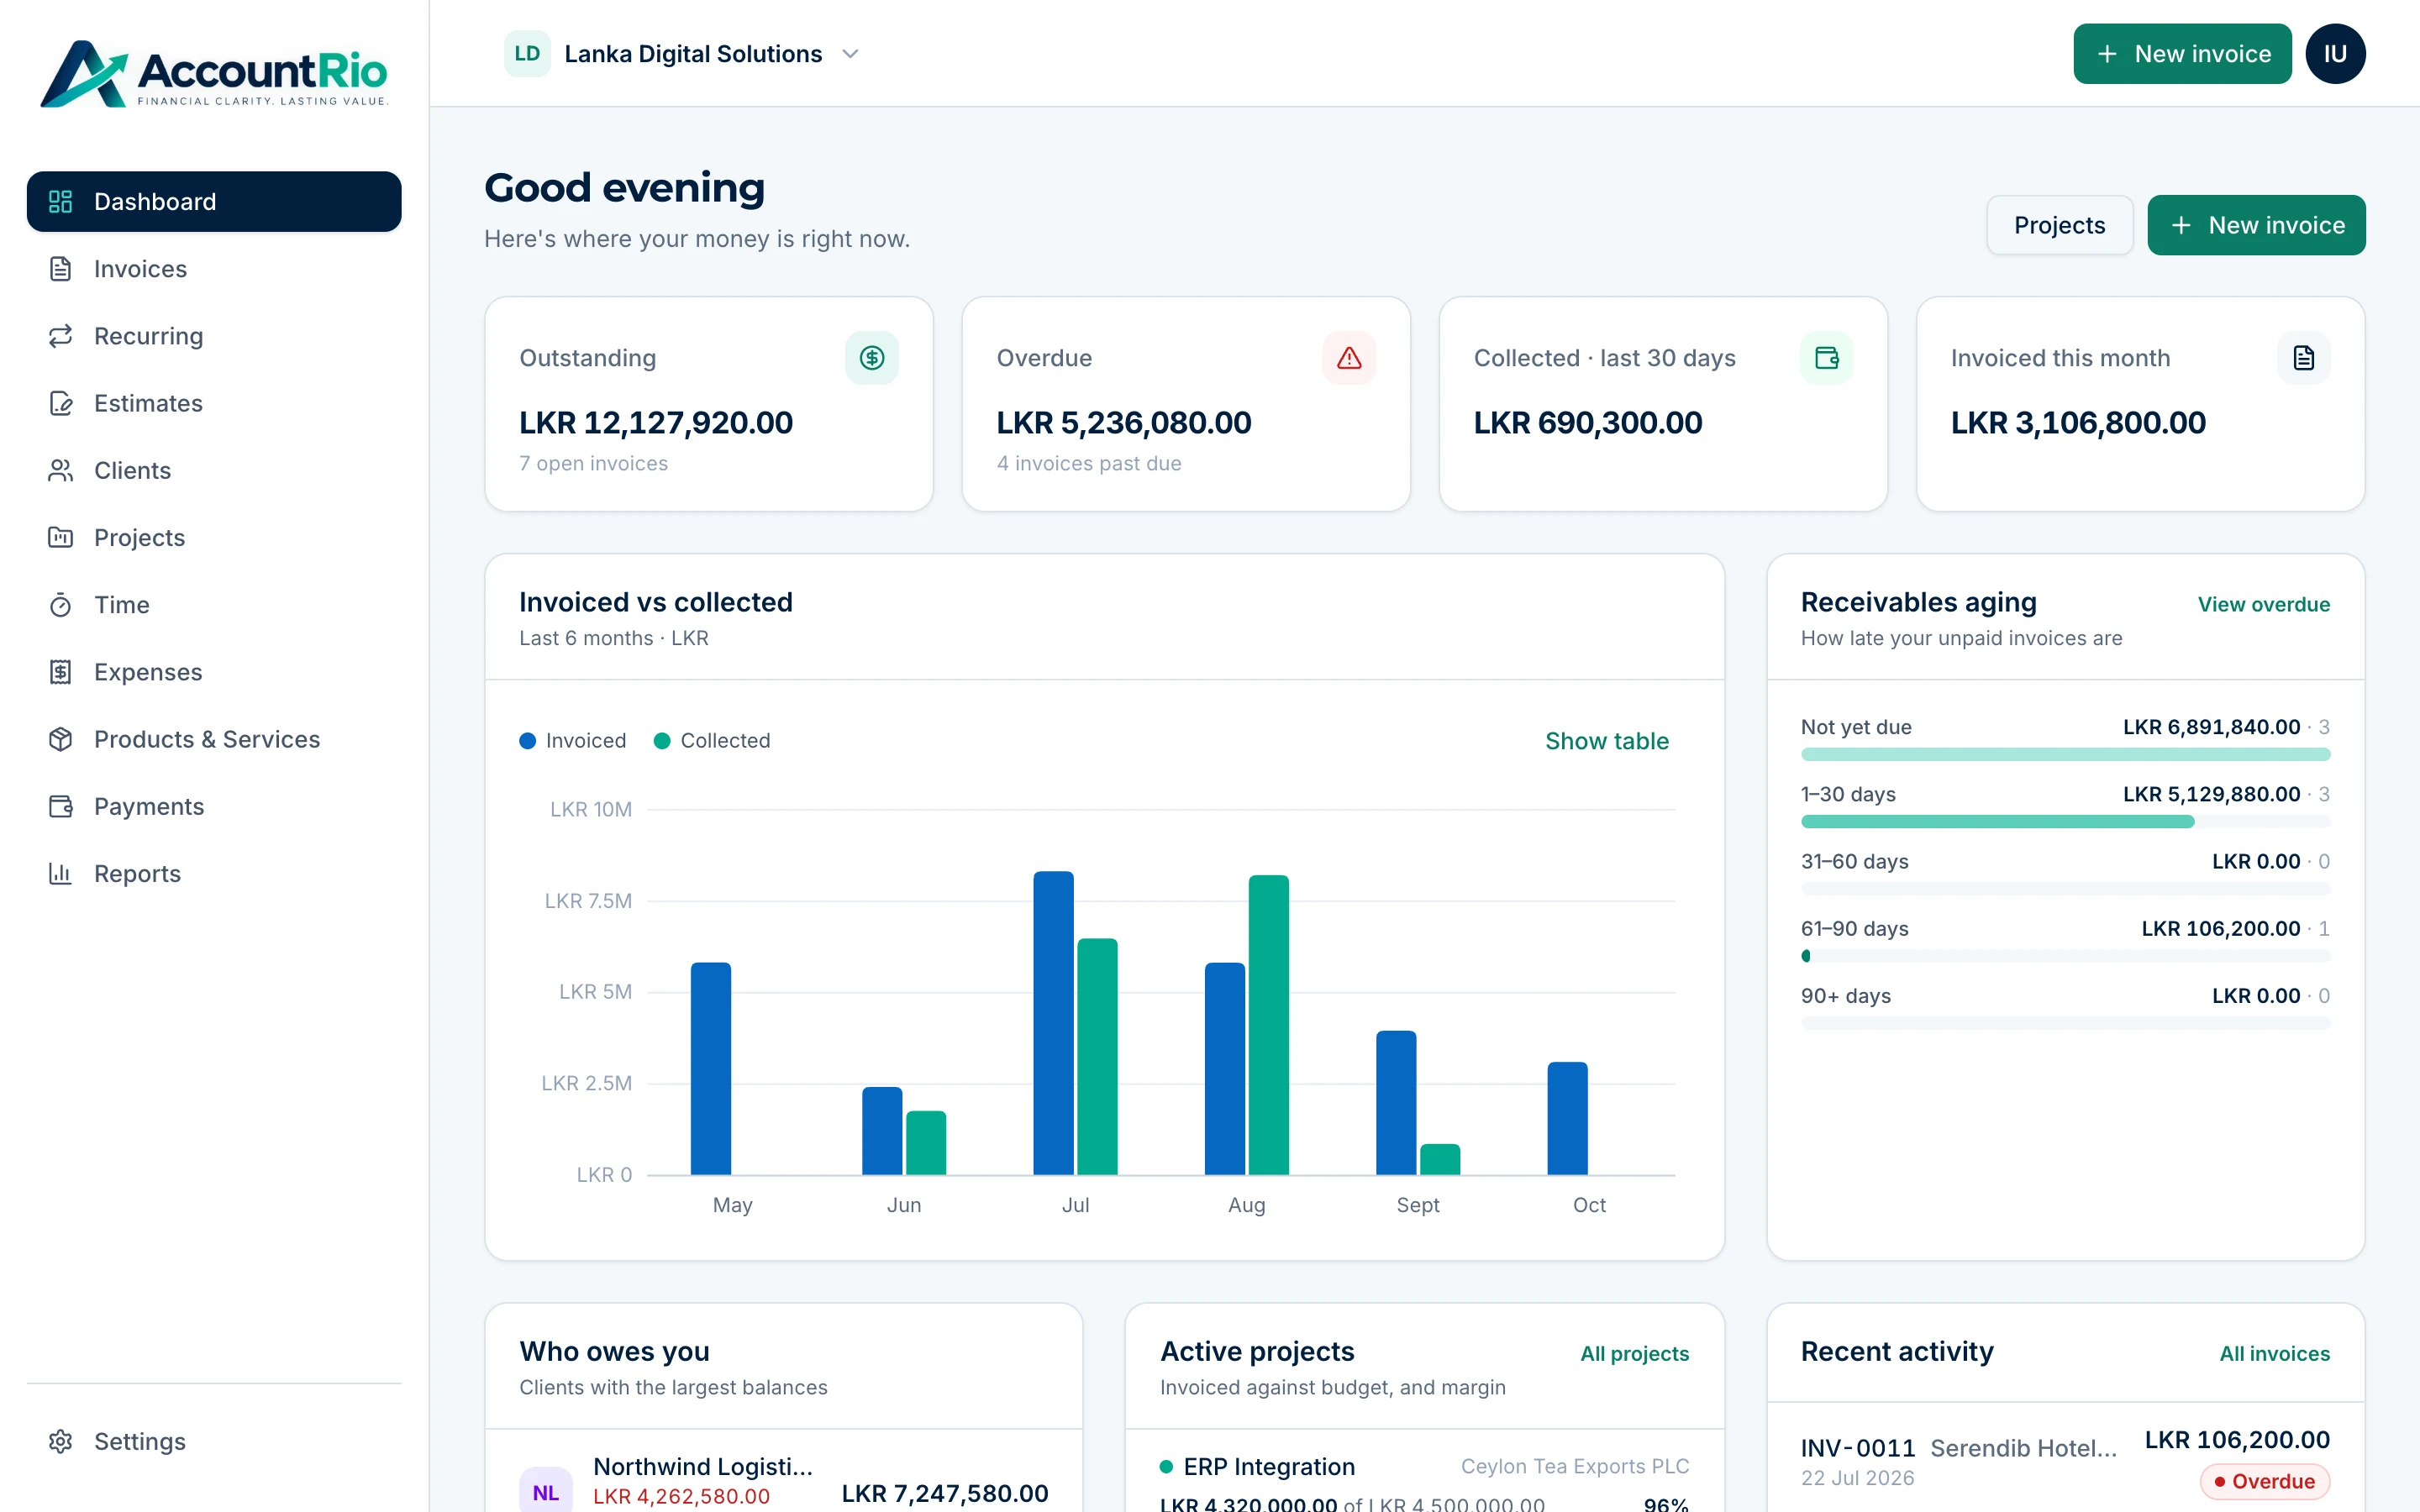Click the 7 open invoices text
The width and height of the screenshot is (2420, 1512).
pyautogui.click(x=593, y=463)
